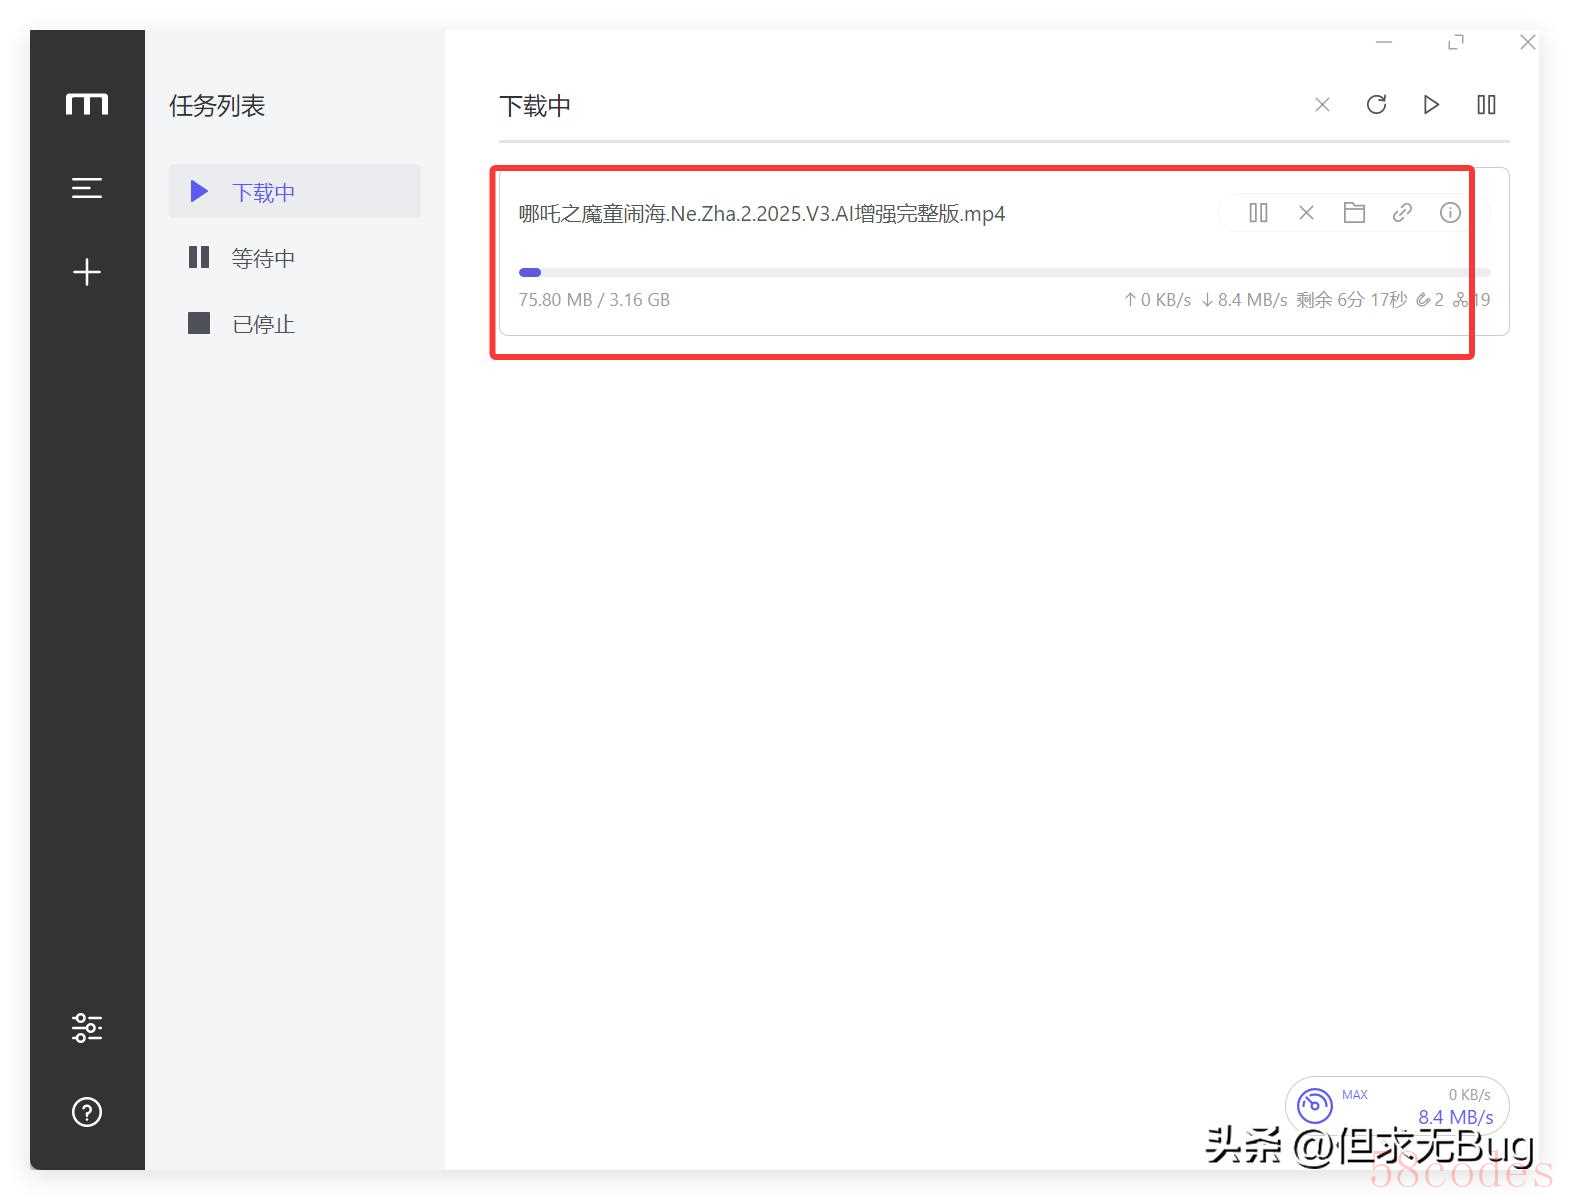Viewport: 1569px width, 1200px height.
Task: Click the remaining time 剩余 6分 17秒
Action: [x=1351, y=300]
